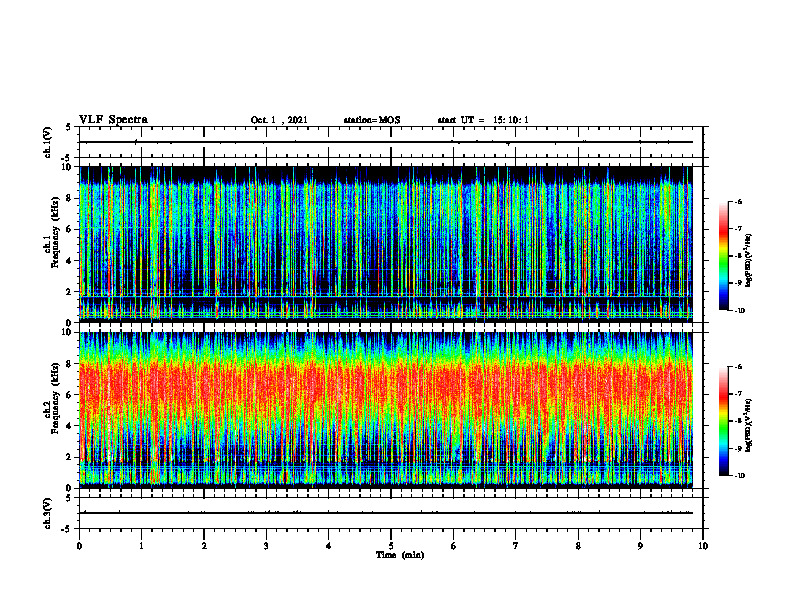Click time axis tick label "2"
Image resolution: width=792 pixels, height=612 pixels.
point(204,546)
